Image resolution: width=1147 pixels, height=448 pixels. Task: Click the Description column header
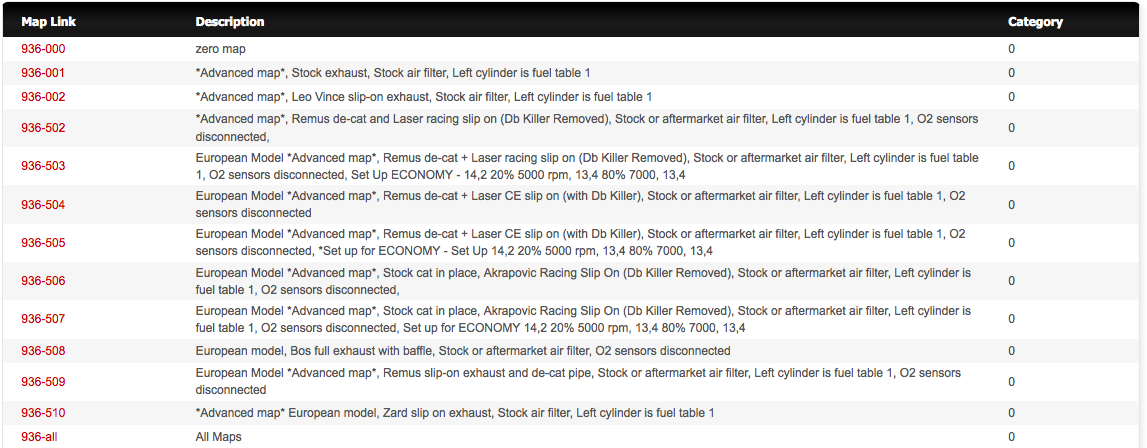pos(230,22)
